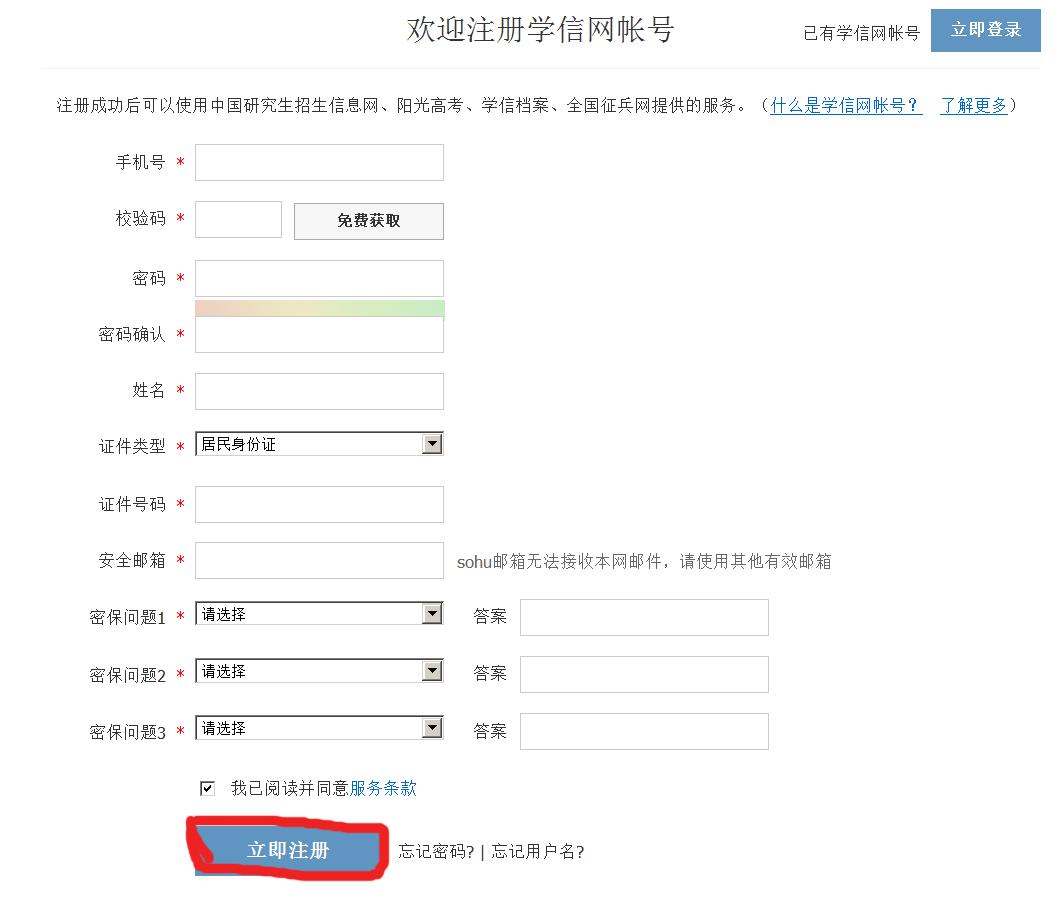Click the 忘记密码 link
The width and height of the screenshot is (1055, 898).
436,852
